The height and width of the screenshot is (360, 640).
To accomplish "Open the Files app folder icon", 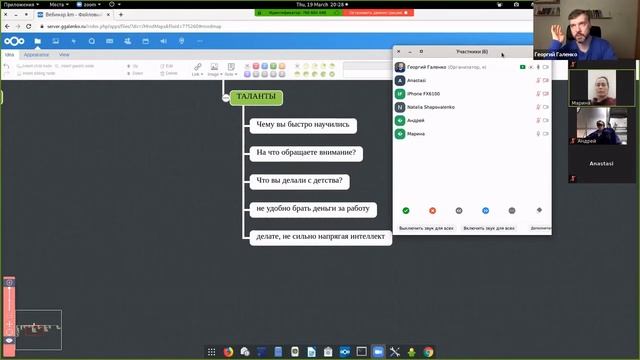I will click(x=38, y=41).
